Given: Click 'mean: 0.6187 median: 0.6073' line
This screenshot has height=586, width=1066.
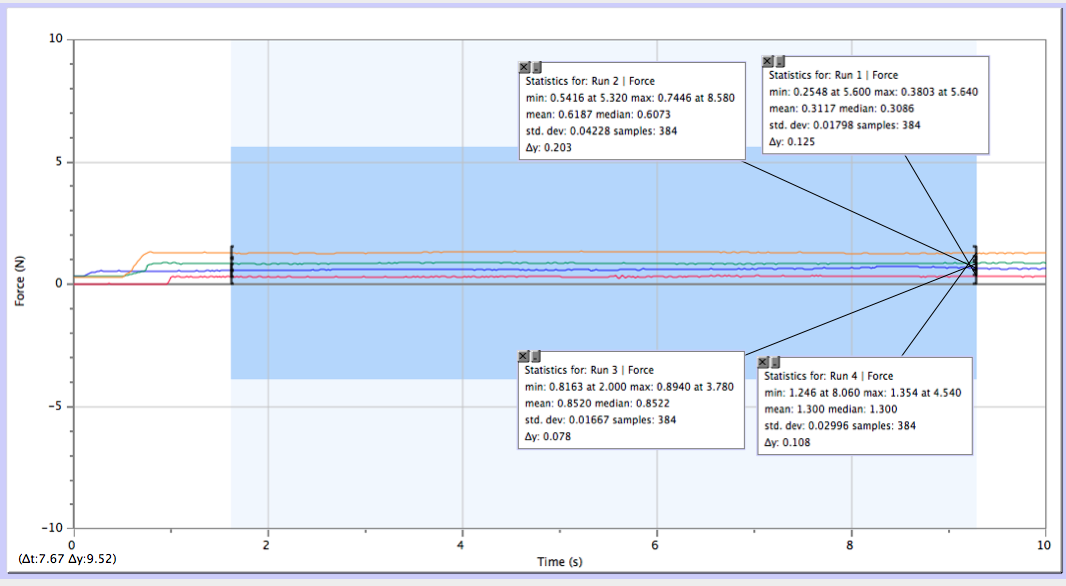Looking at the screenshot, I should click(x=598, y=114).
